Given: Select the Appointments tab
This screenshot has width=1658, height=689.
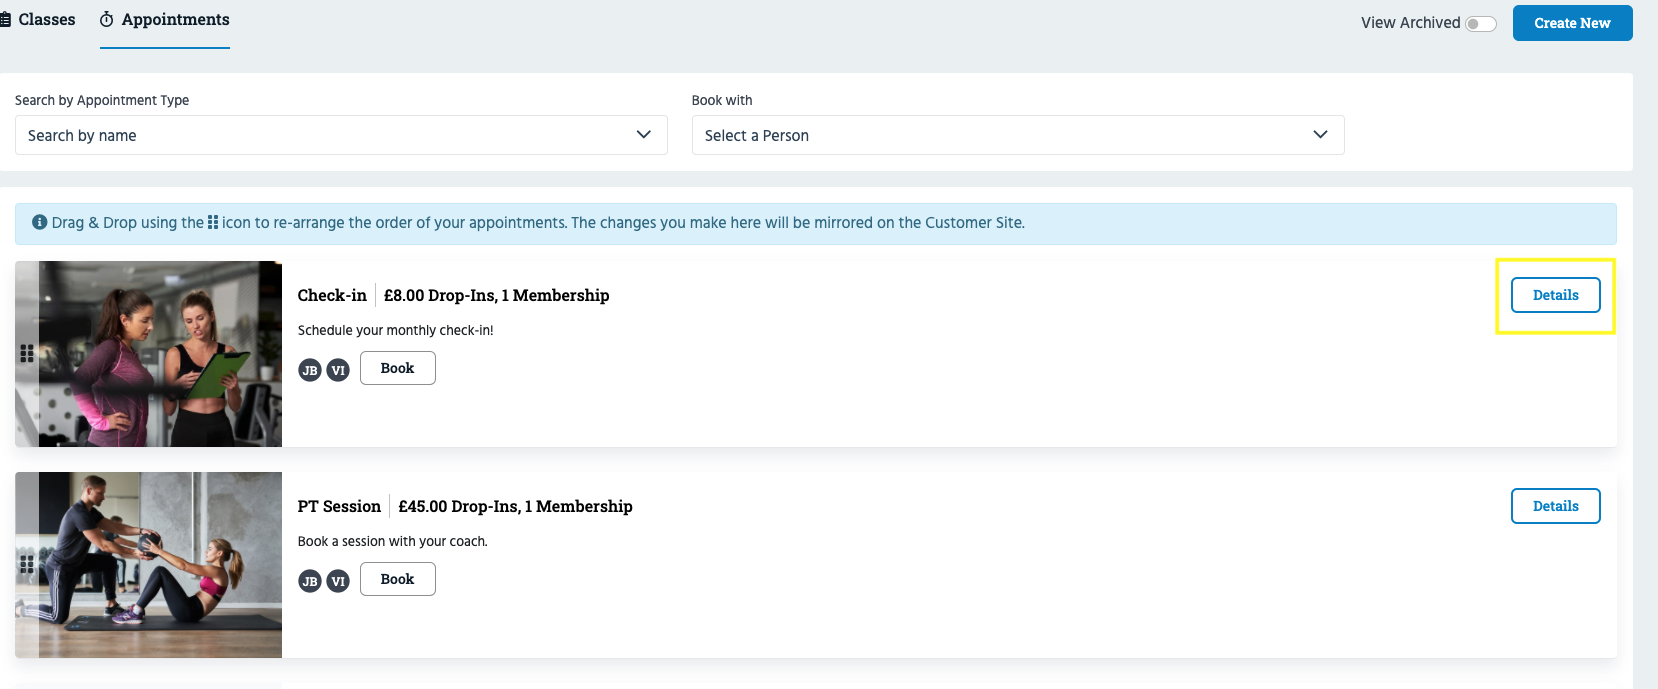Looking at the screenshot, I should 175,20.
